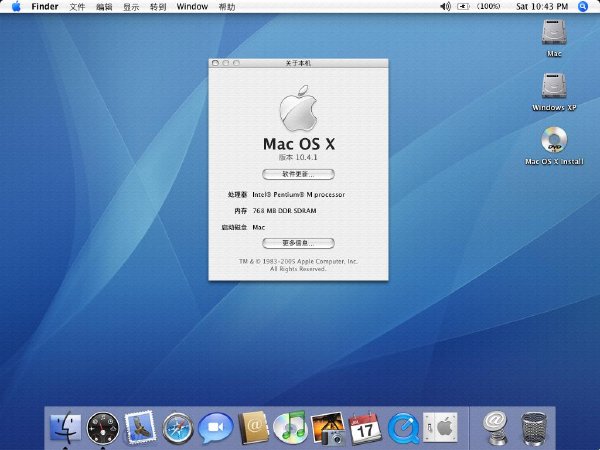Click the Intel Pentium M processor text

299,194
